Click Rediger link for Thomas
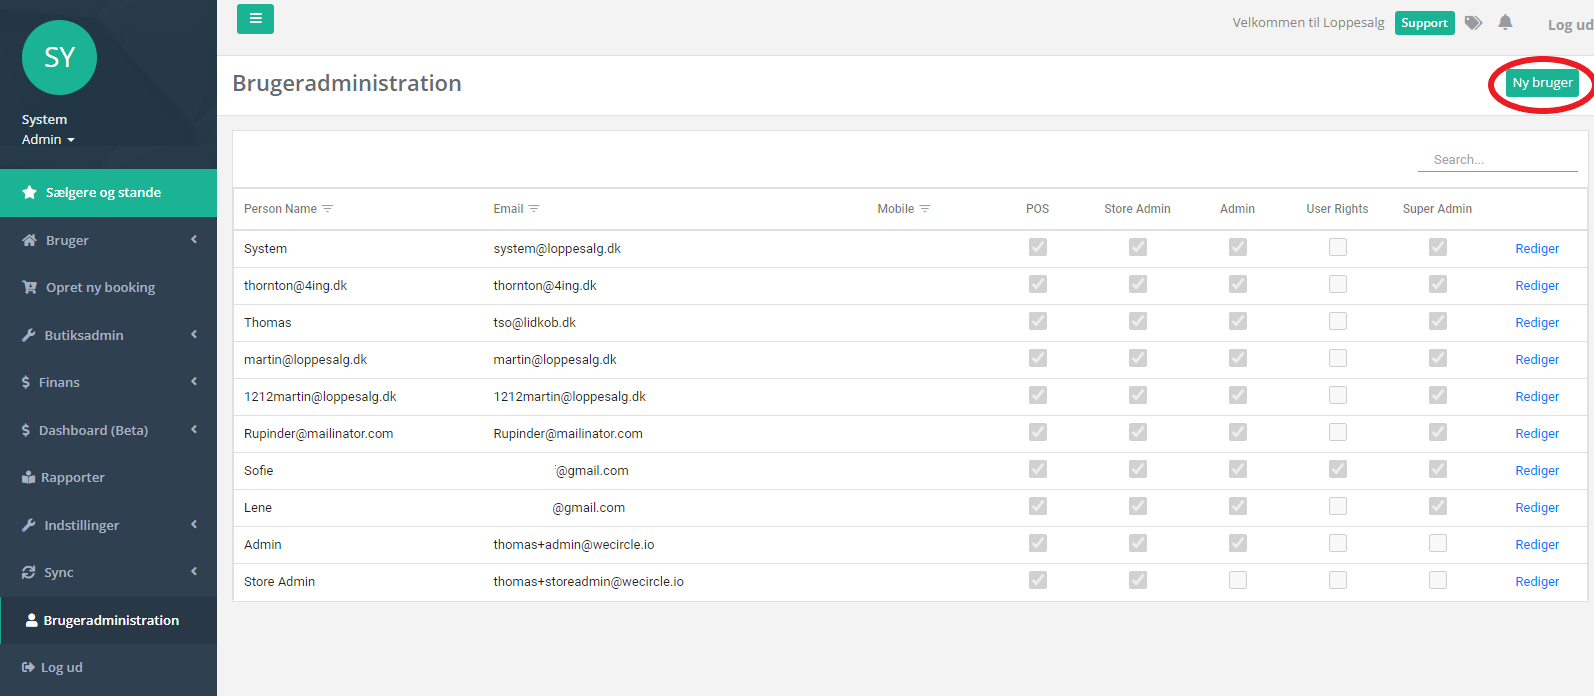 1537,322
